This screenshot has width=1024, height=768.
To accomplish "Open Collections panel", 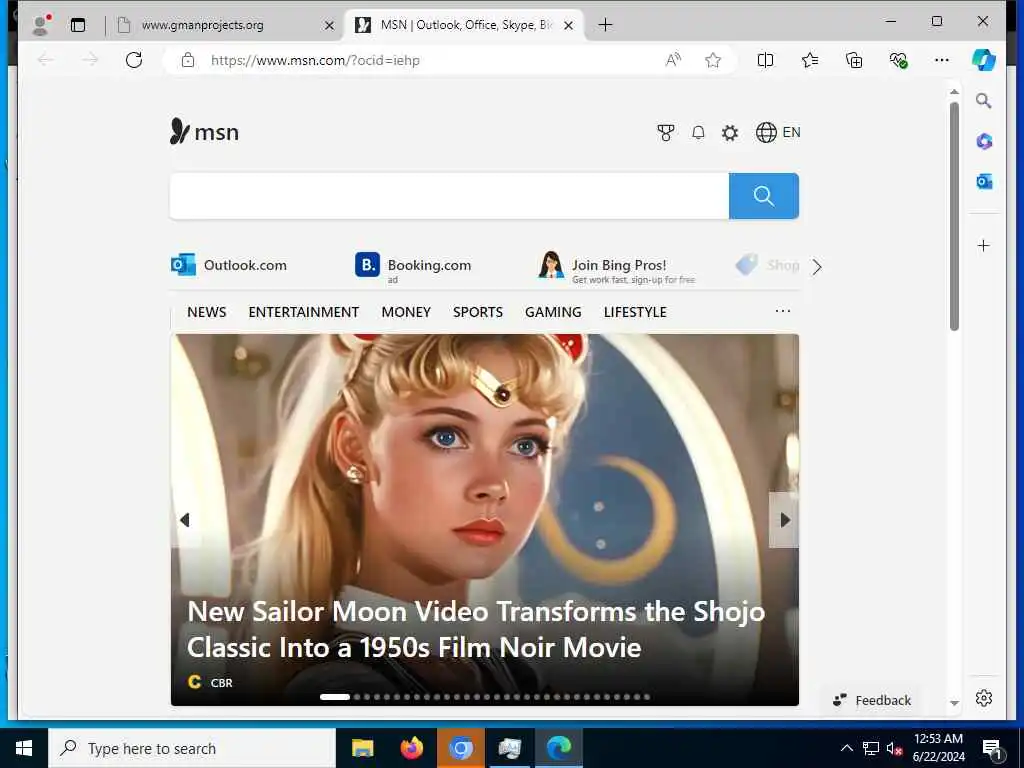I will [x=854, y=60].
